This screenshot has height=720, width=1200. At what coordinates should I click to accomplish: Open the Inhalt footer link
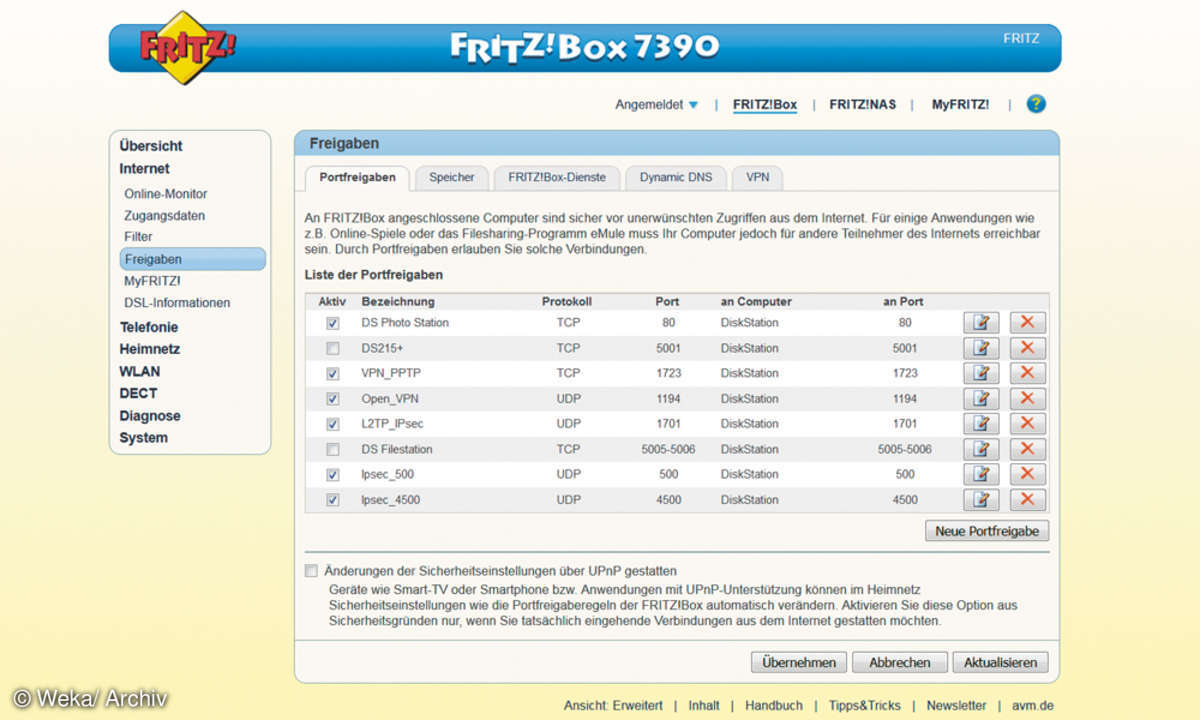(704, 705)
